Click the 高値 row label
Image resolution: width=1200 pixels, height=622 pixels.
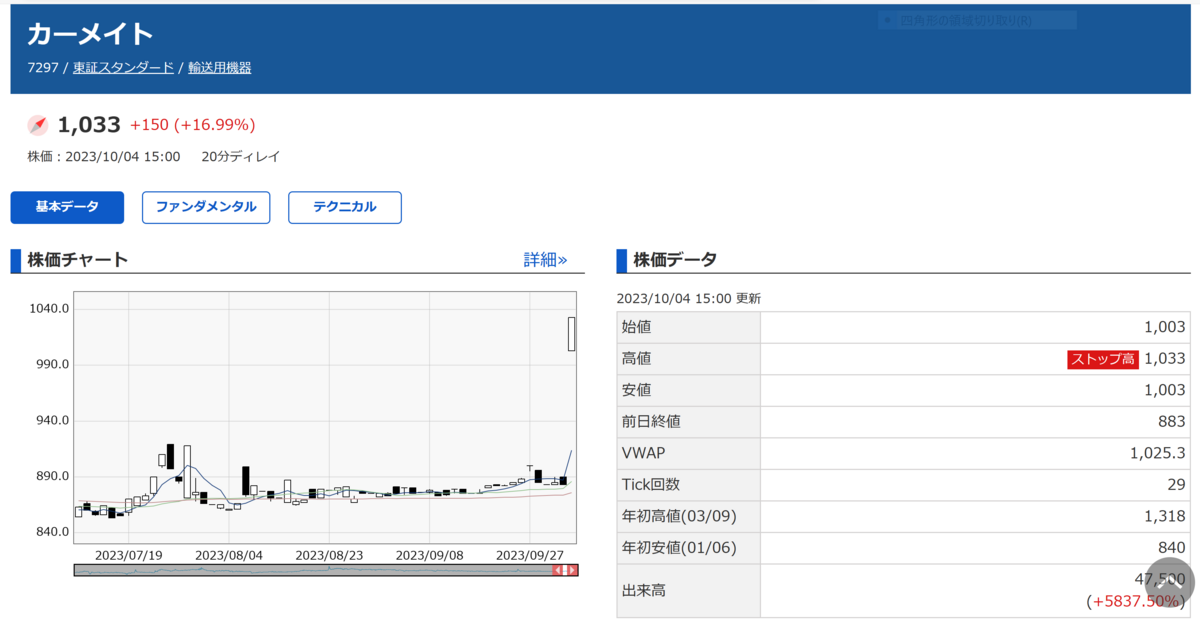tap(637, 358)
